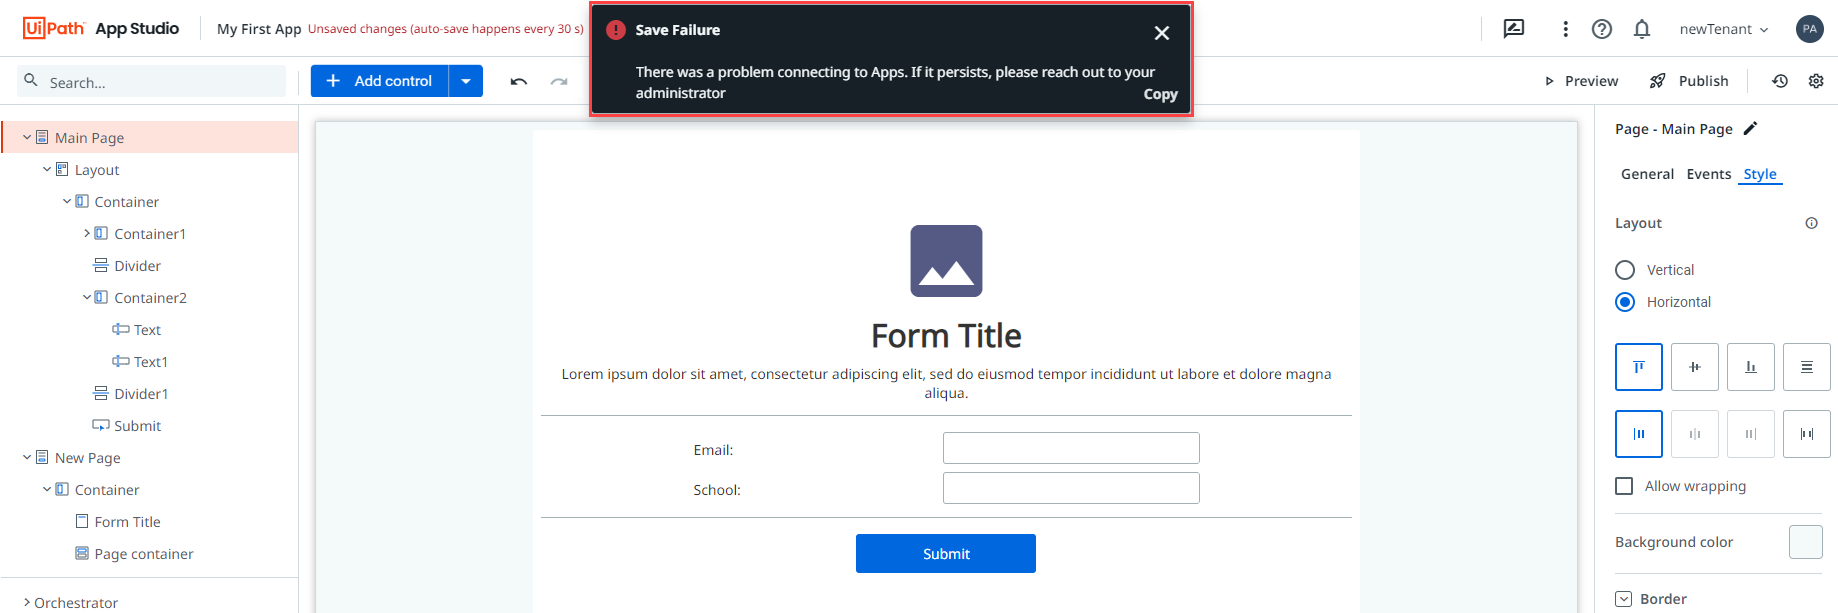
Task: Open the version history clock icon
Action: coord(1780,81)
